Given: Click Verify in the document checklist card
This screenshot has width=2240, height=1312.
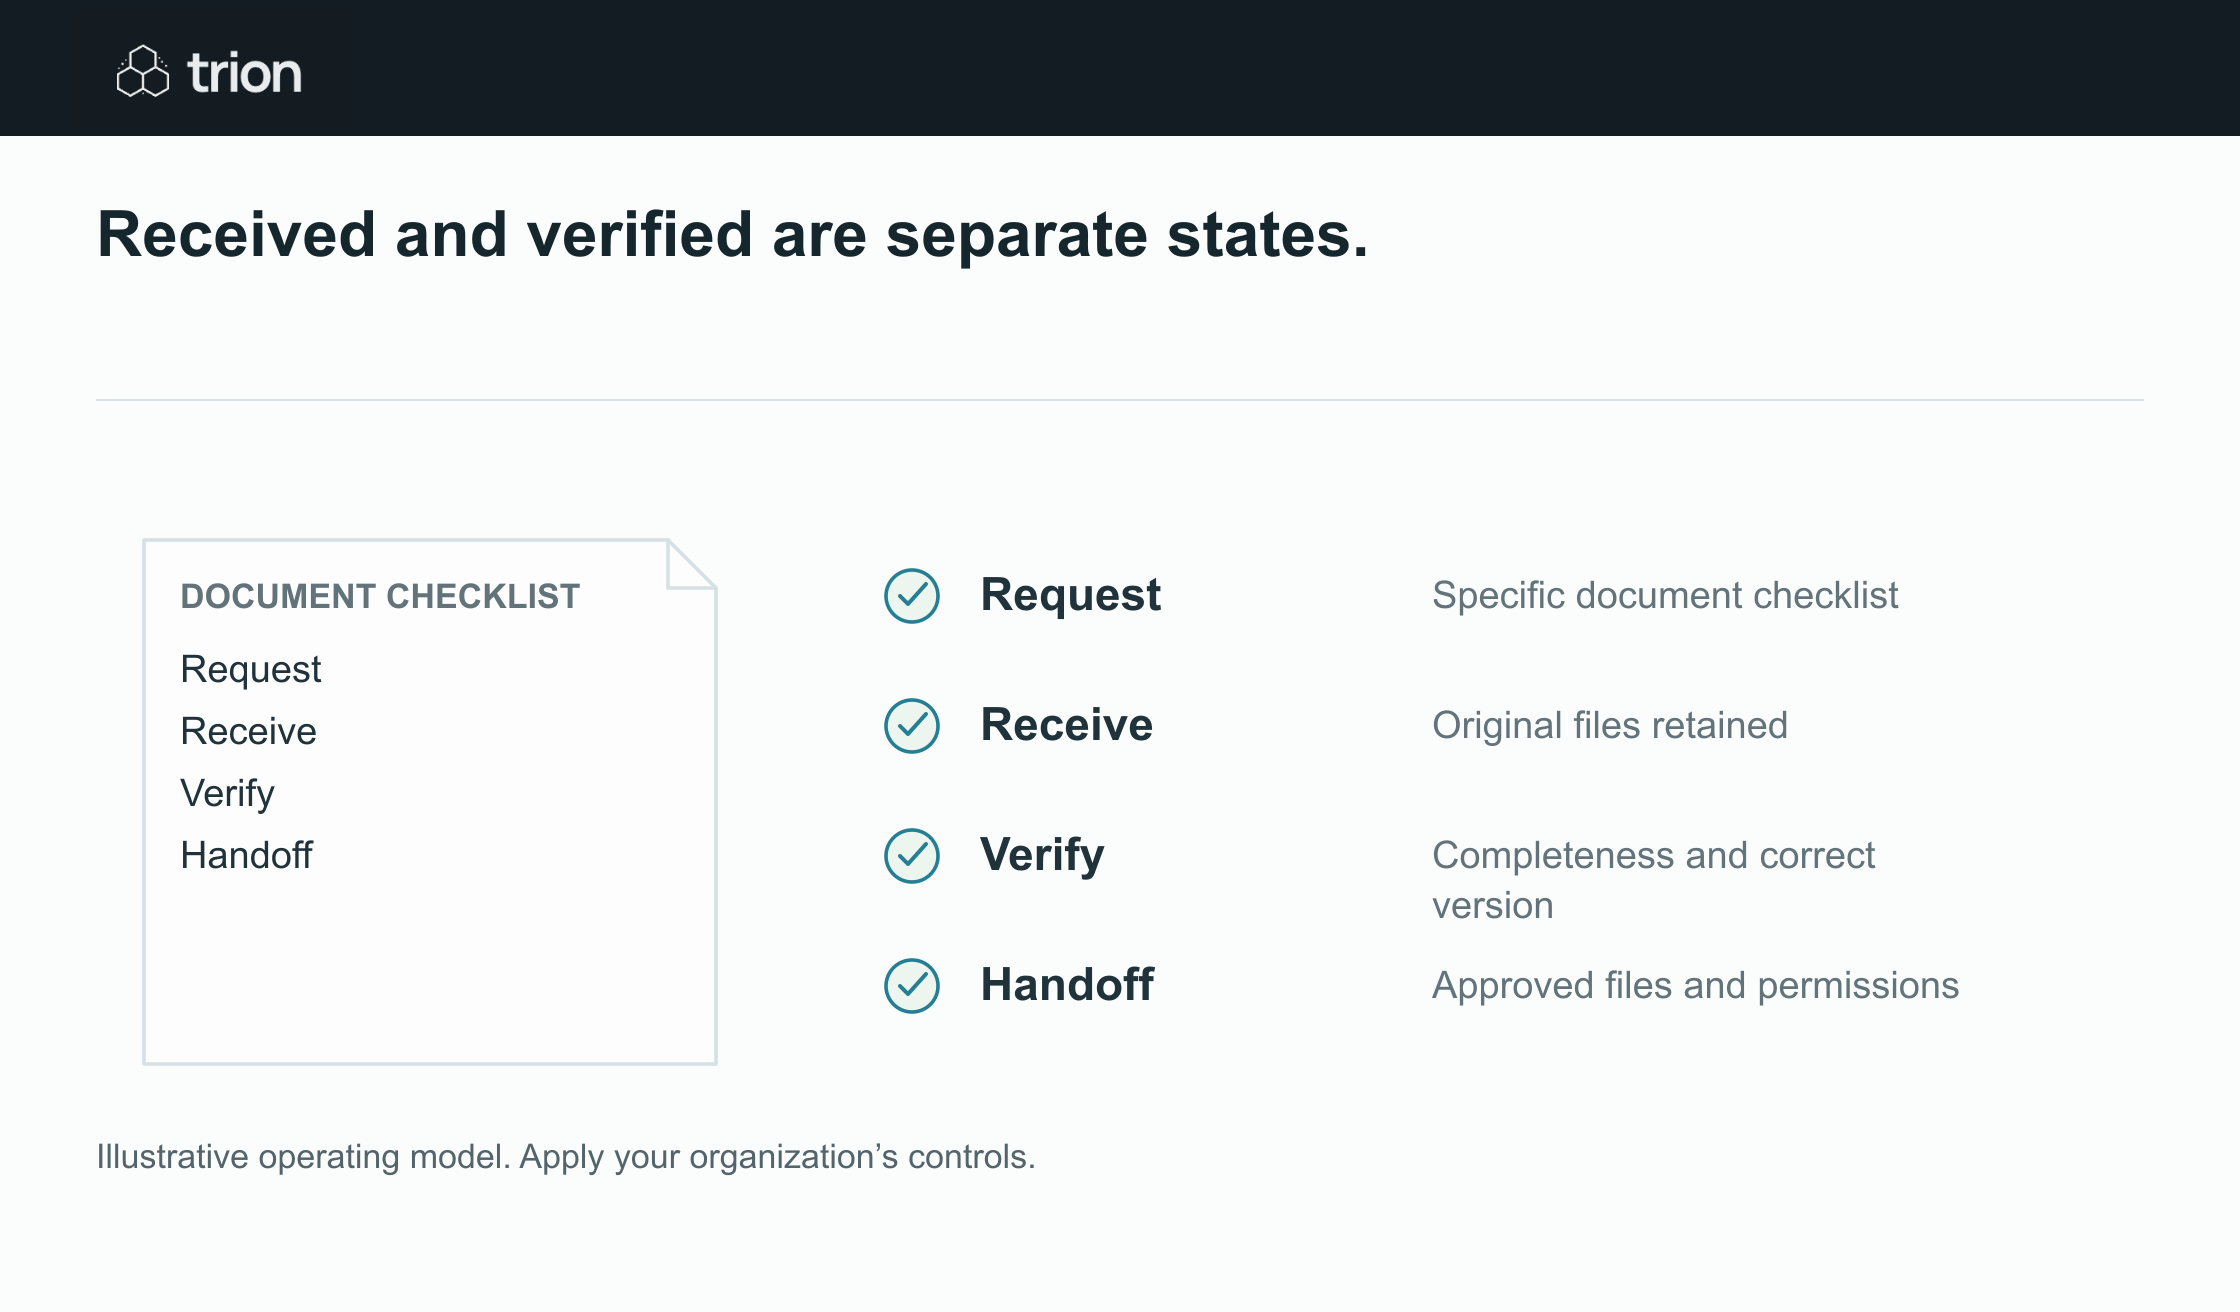Looking at the screenshot, I should pos(227,794).
